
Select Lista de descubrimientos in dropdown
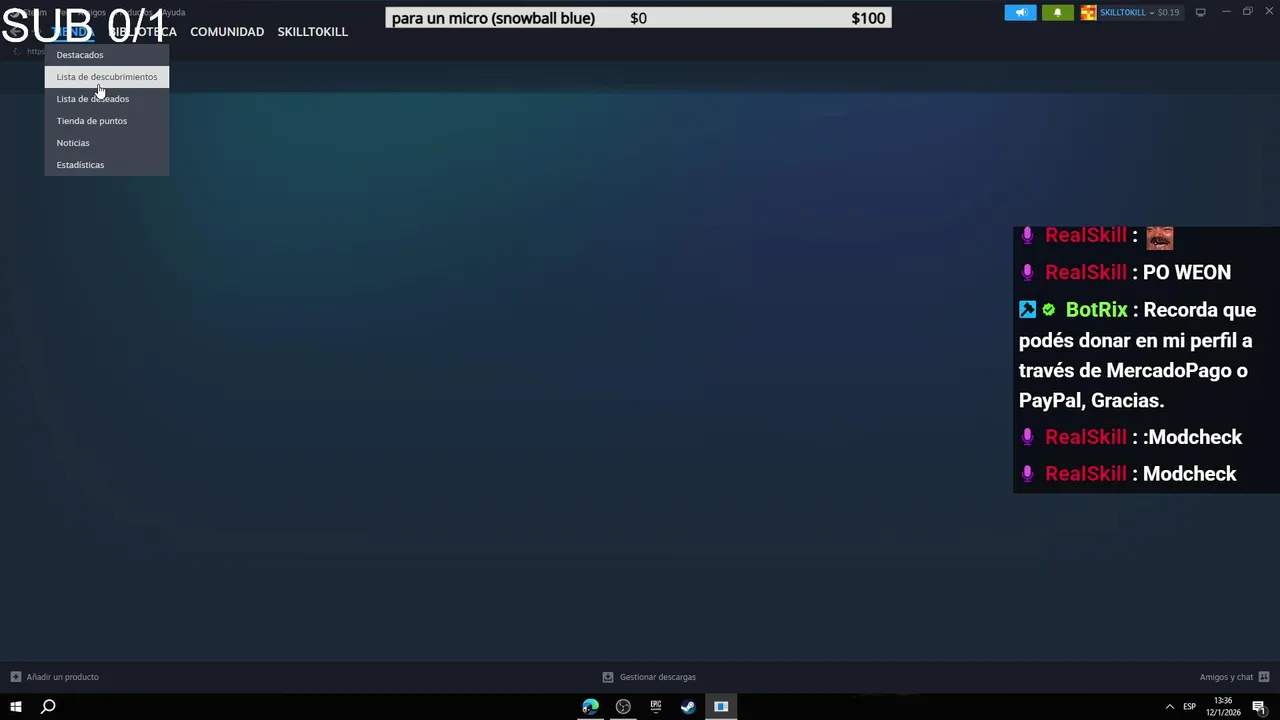click(x=106, y=77)
